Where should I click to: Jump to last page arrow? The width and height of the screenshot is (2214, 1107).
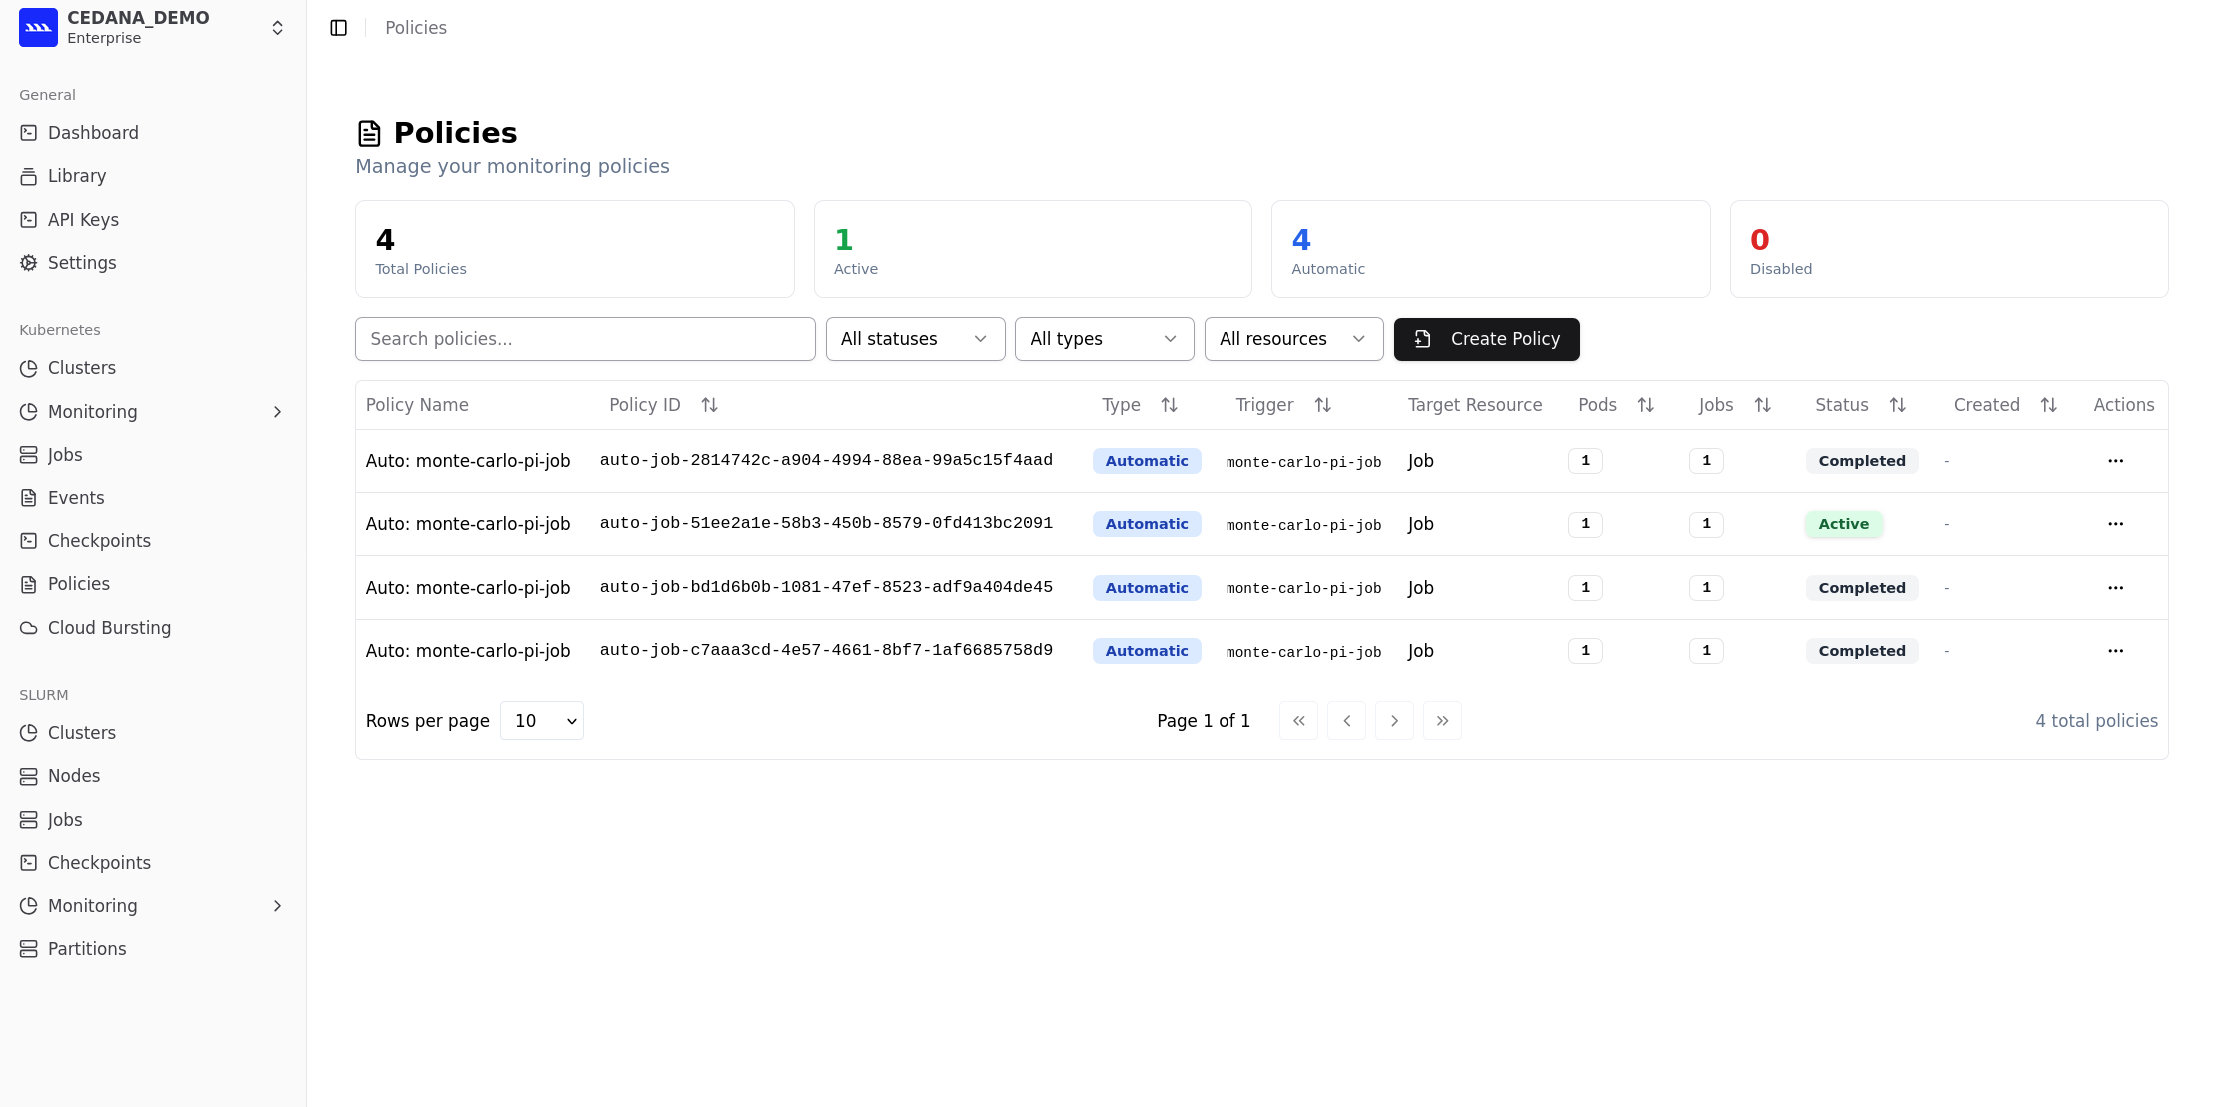click(1442, 721)
